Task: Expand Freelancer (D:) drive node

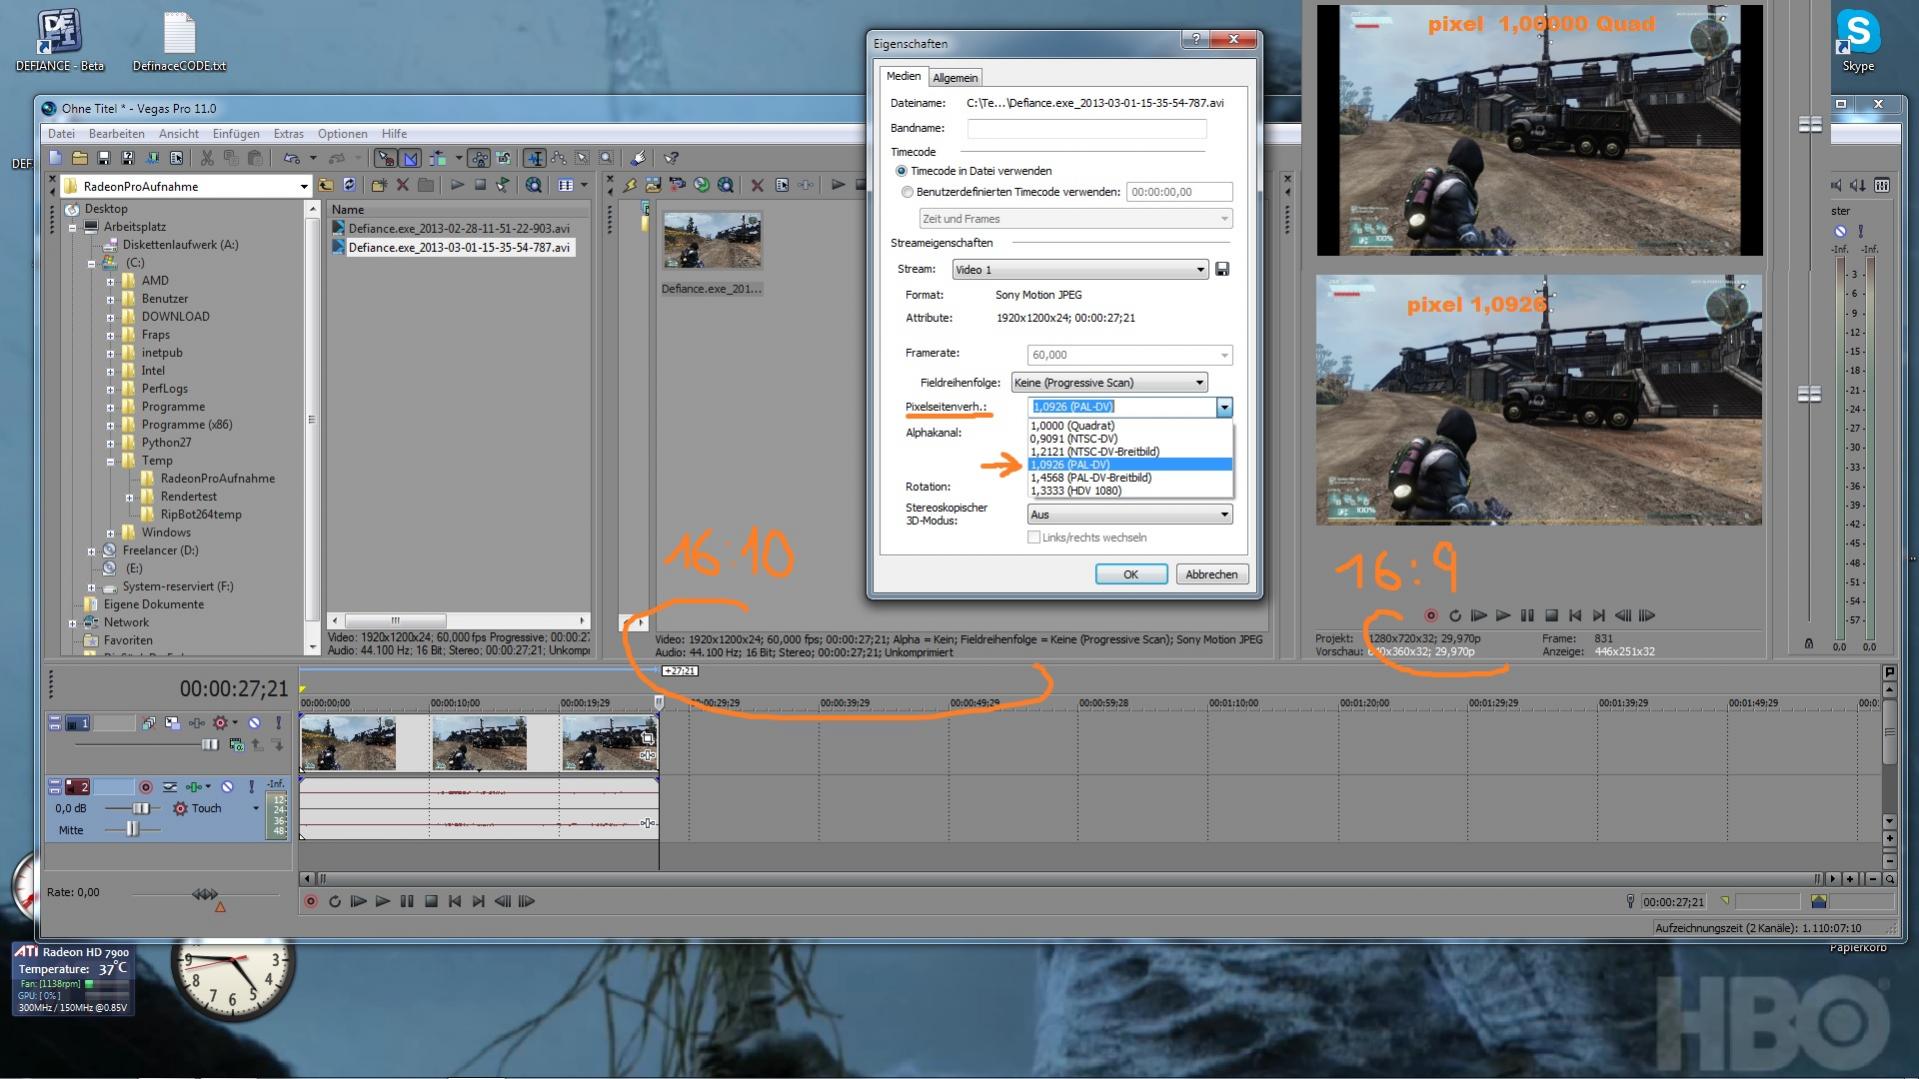Action: pos(91,551)
